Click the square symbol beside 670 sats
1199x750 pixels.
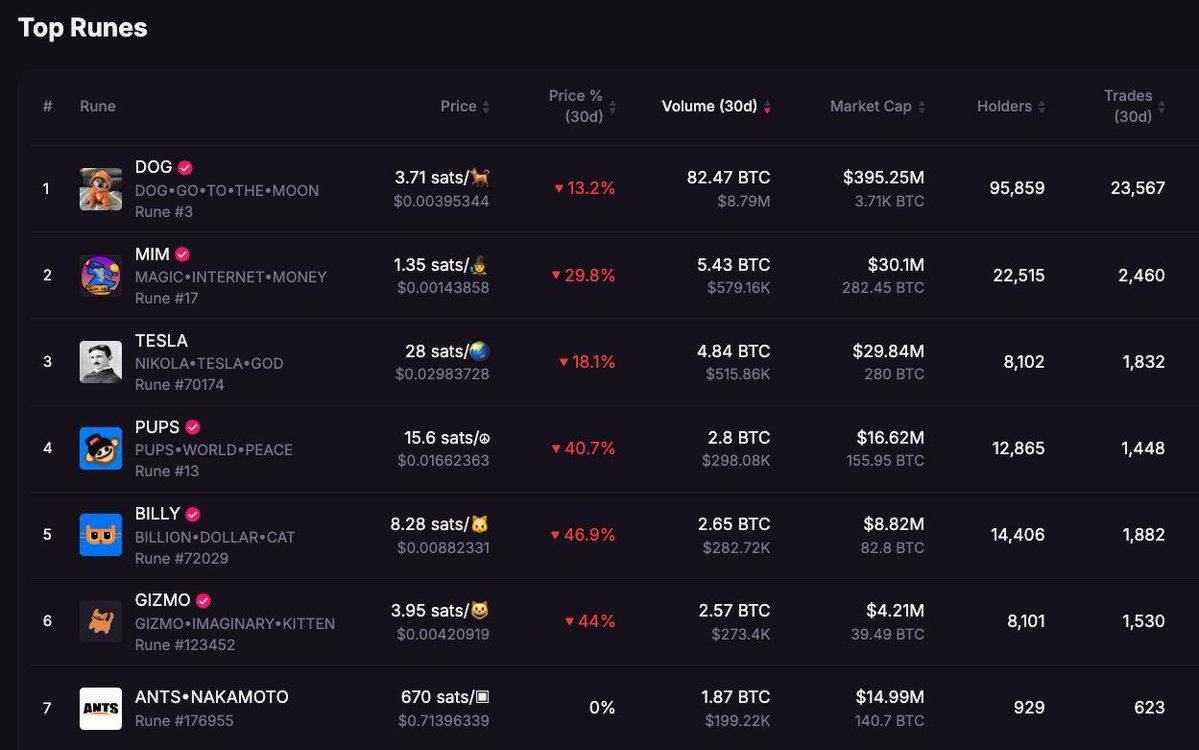point(483,696)
